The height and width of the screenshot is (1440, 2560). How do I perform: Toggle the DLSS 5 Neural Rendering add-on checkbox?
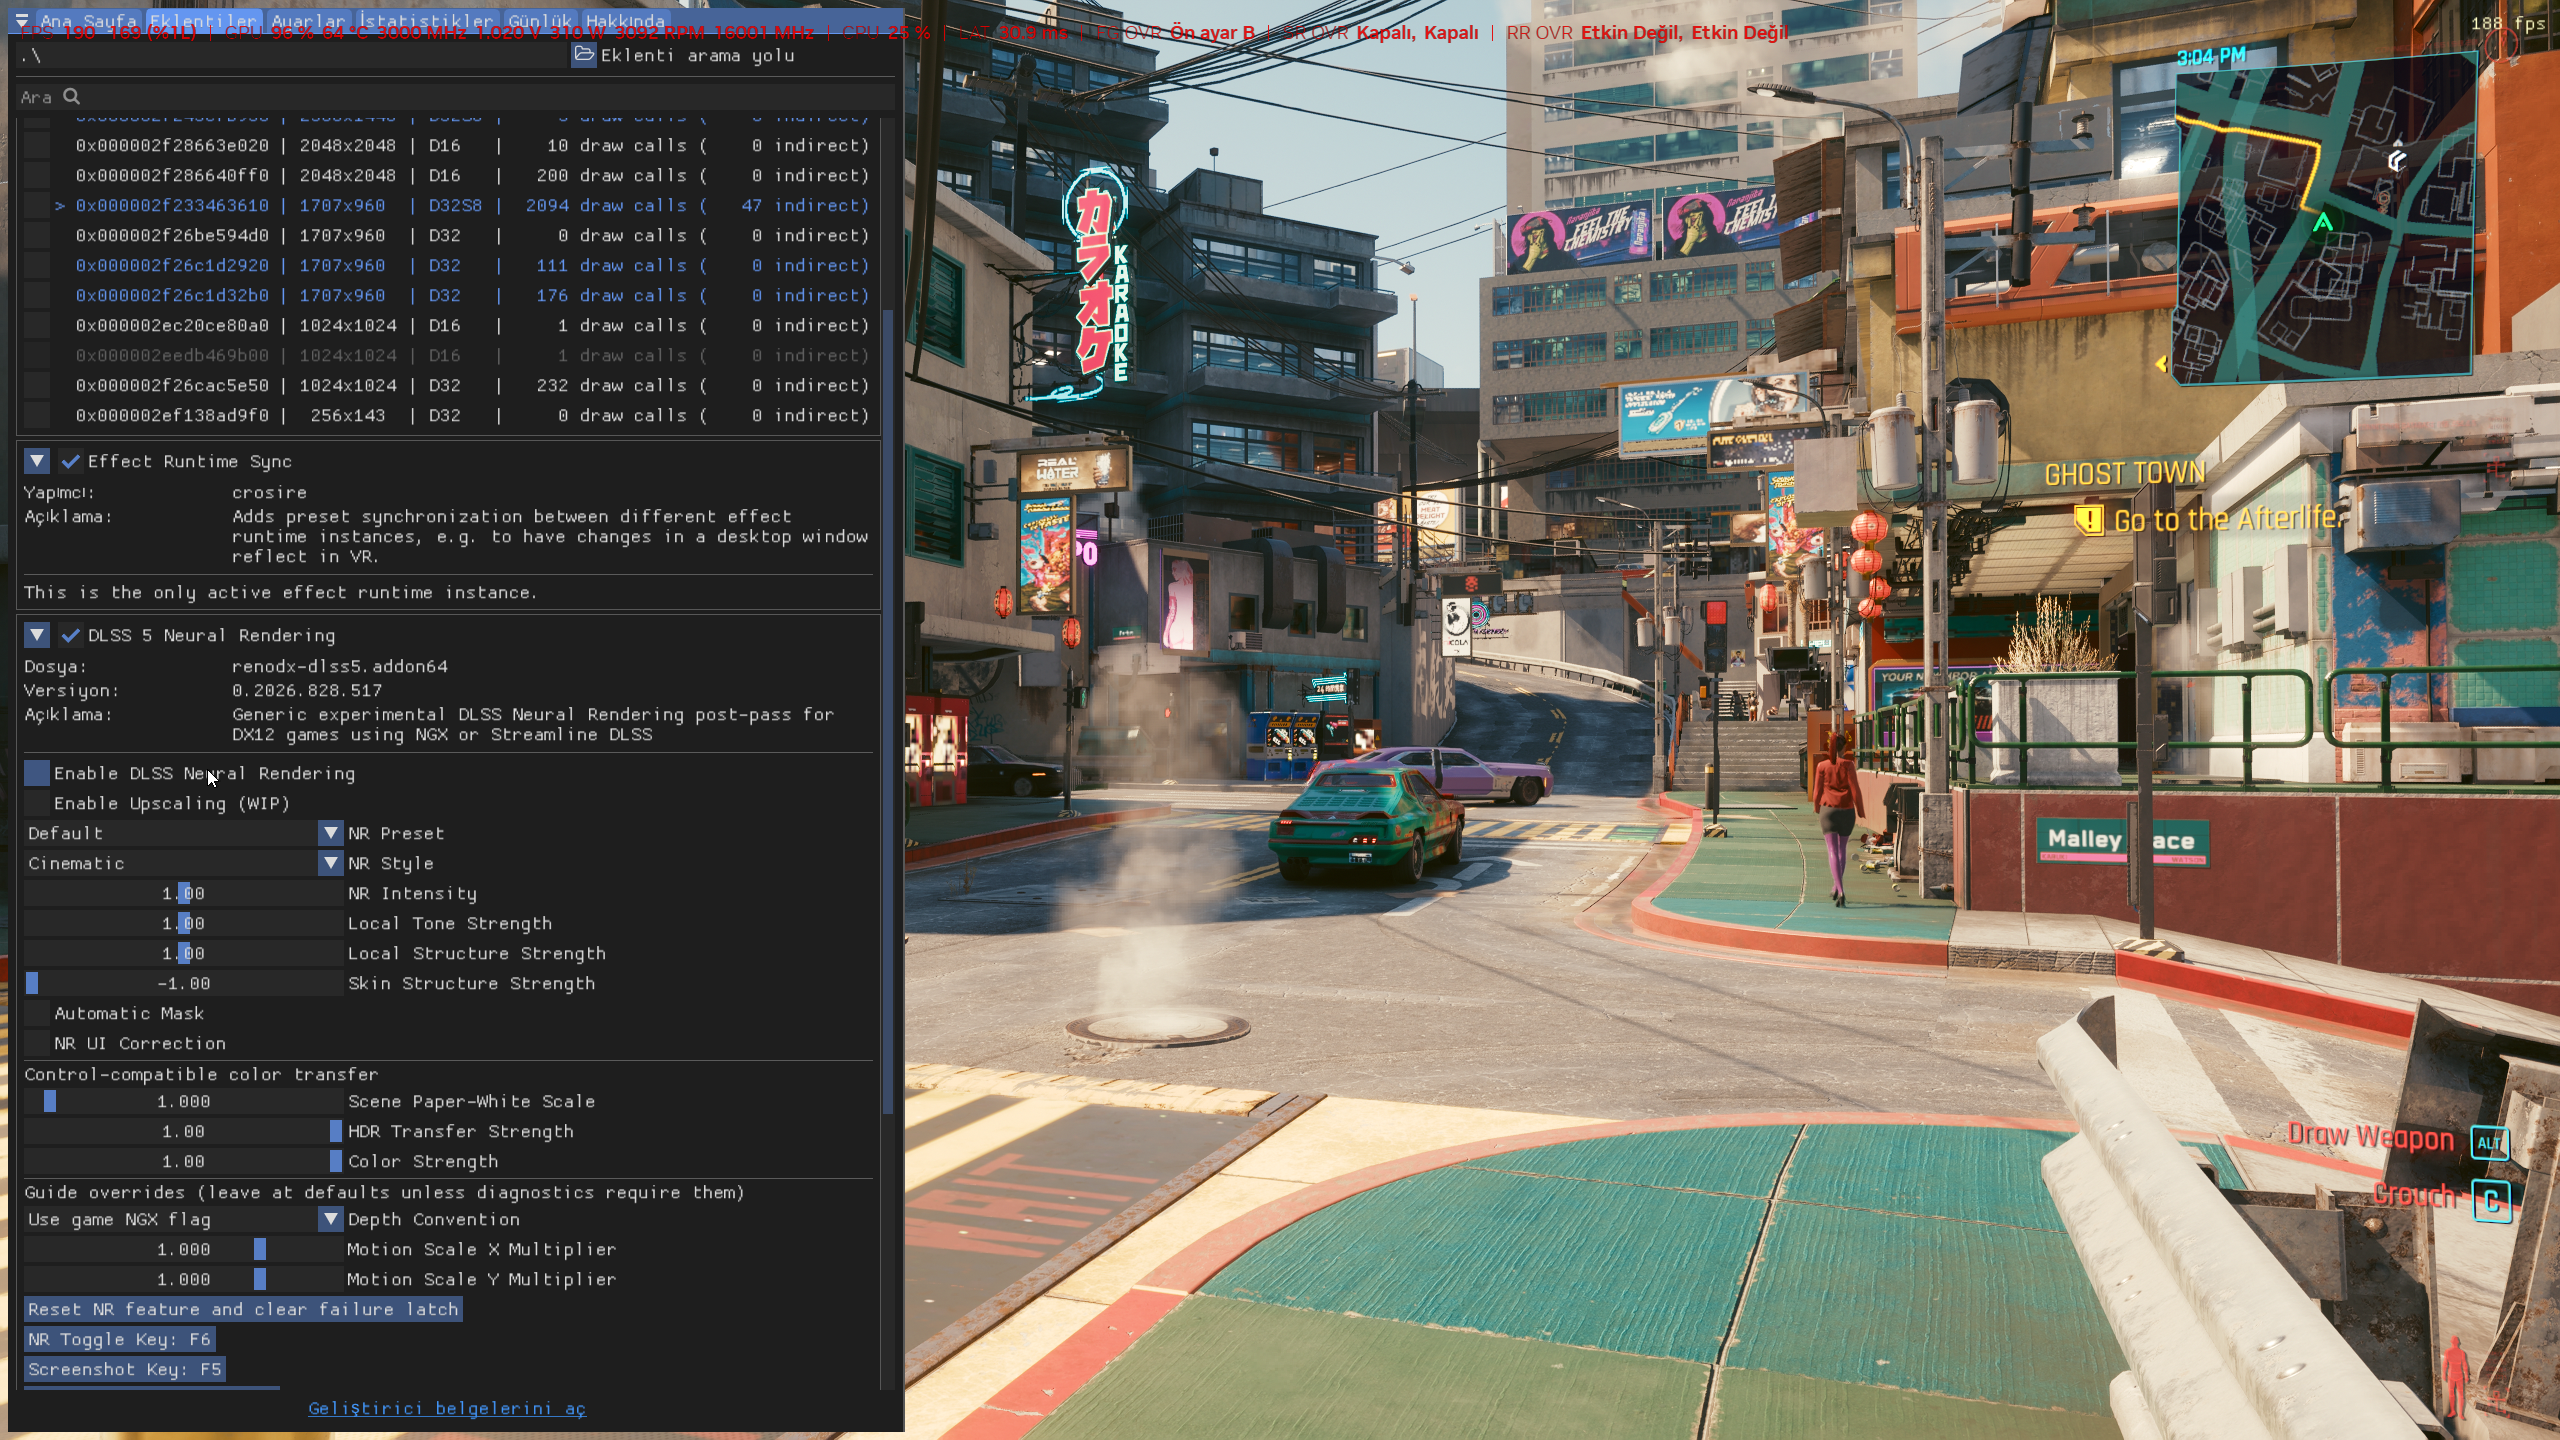70,635
